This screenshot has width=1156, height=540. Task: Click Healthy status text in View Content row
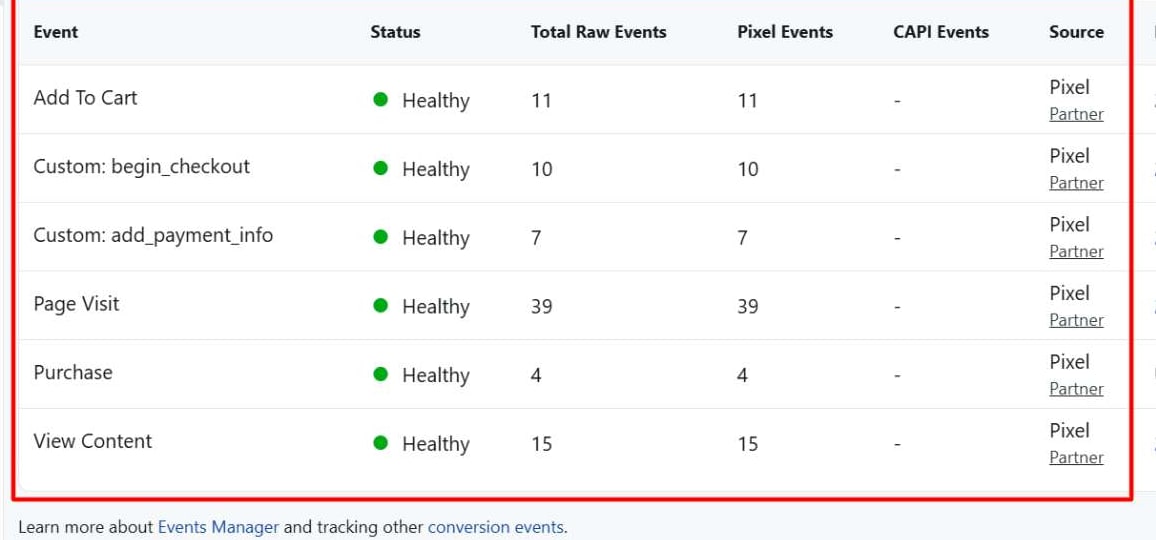[x=436, y=444]
